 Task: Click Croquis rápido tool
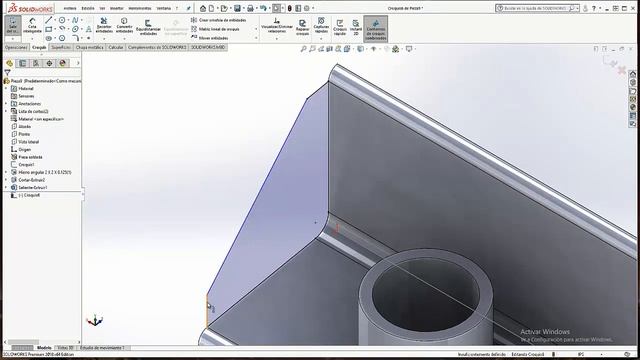[340, 27]
